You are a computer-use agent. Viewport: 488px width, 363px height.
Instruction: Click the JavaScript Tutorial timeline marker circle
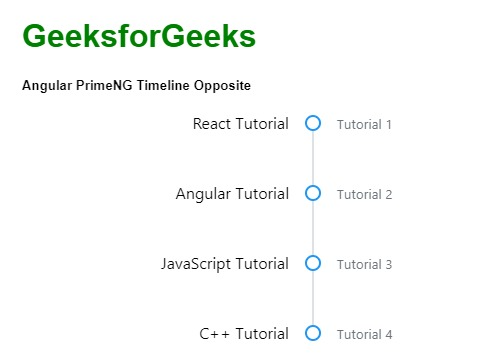(313, 263)
